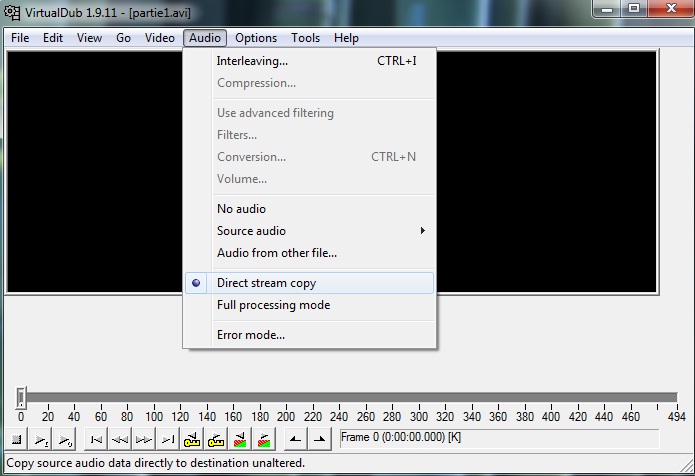Minimize the VirtualDub window

click(x=607, y=8)
